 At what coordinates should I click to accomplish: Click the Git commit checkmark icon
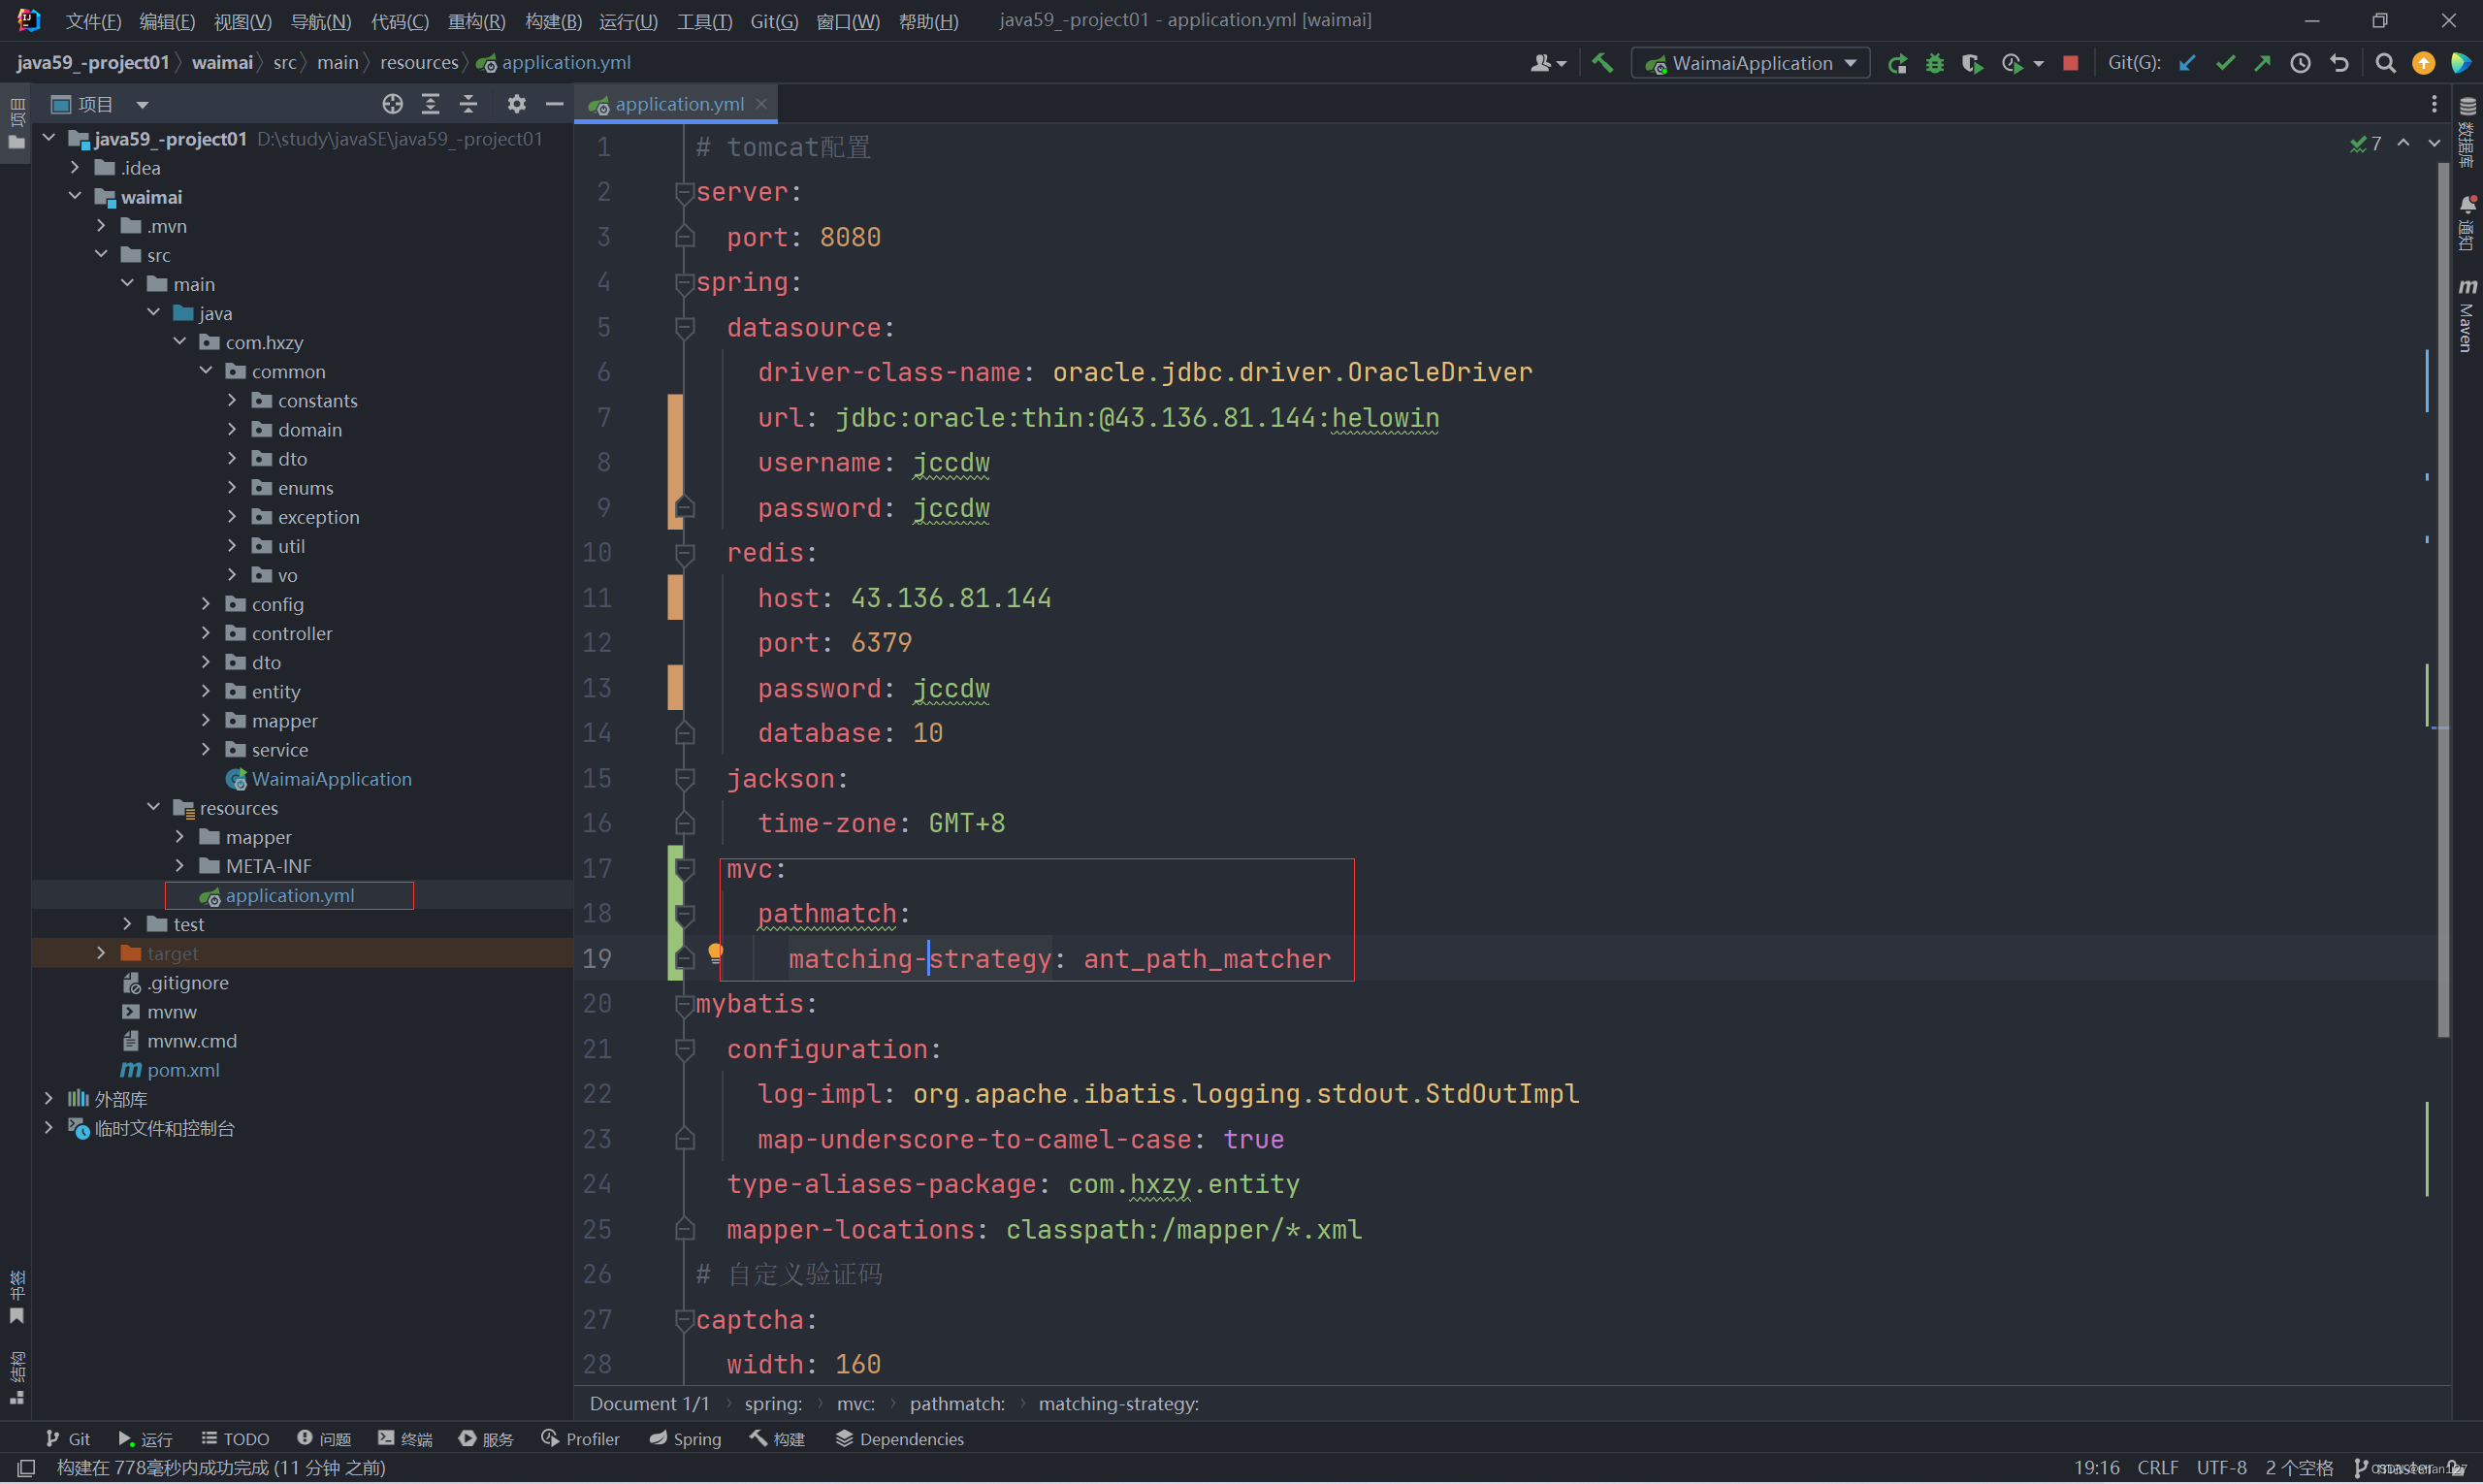(2225, 63)
